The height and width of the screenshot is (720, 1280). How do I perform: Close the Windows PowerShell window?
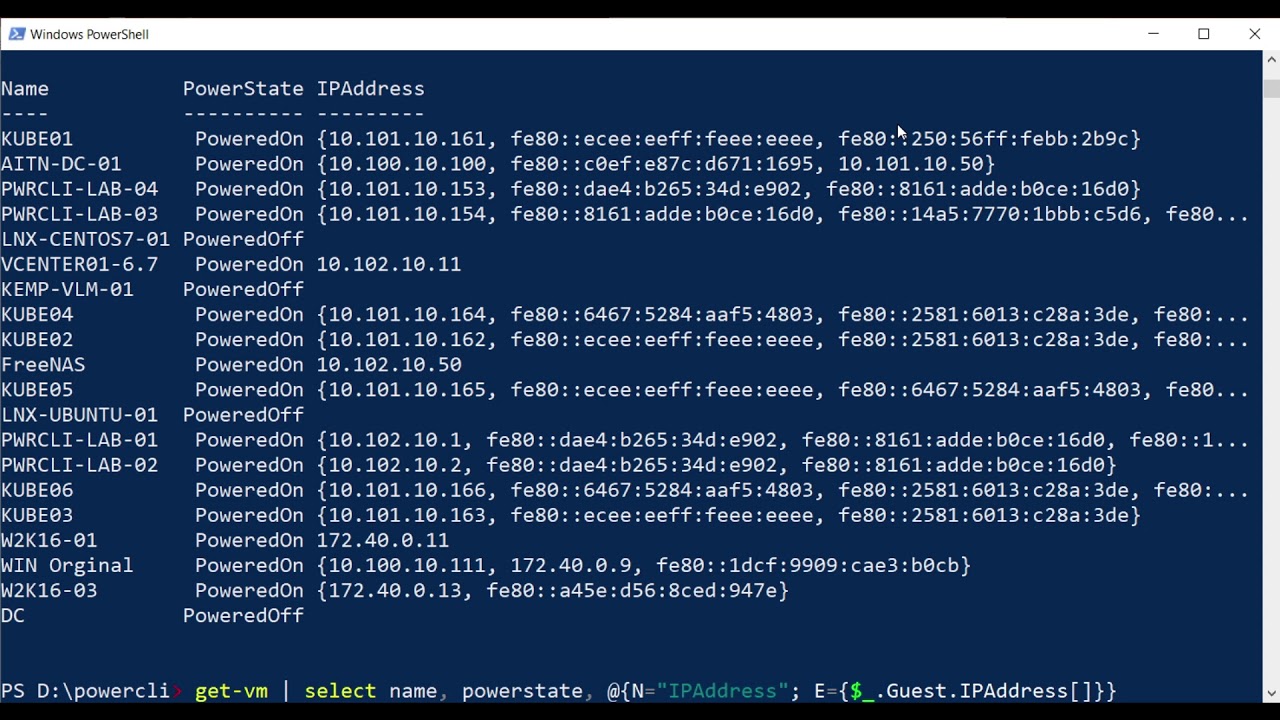tap(1255, 34)
